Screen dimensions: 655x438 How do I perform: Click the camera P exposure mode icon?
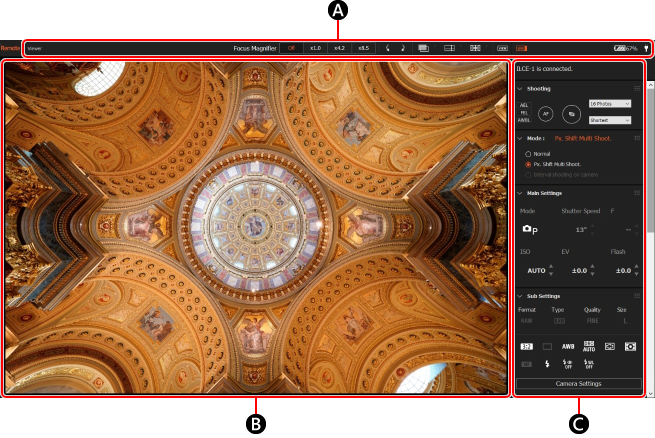(x=530, y=229)
